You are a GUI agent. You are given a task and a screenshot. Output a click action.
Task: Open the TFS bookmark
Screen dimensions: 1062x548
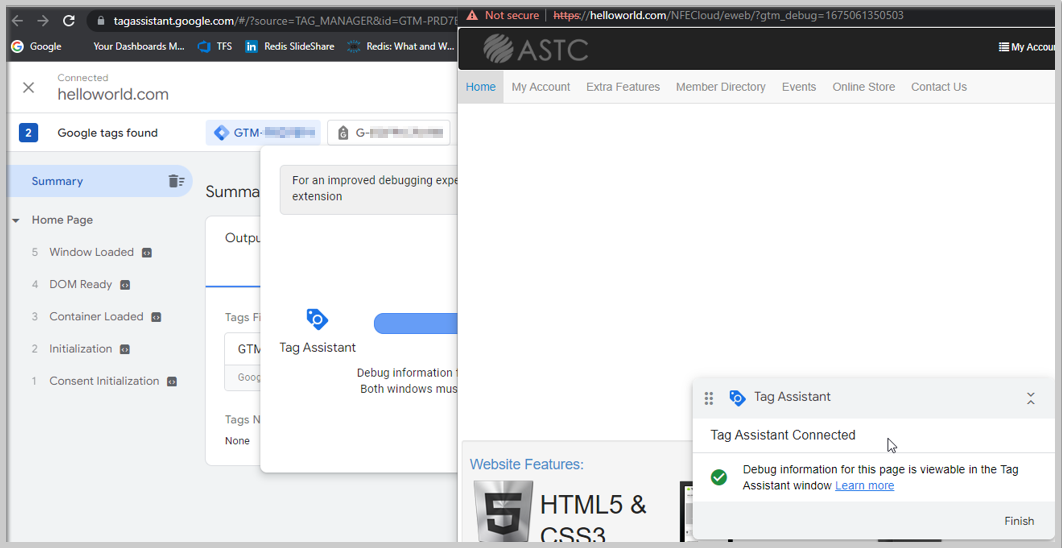(215, 47)
